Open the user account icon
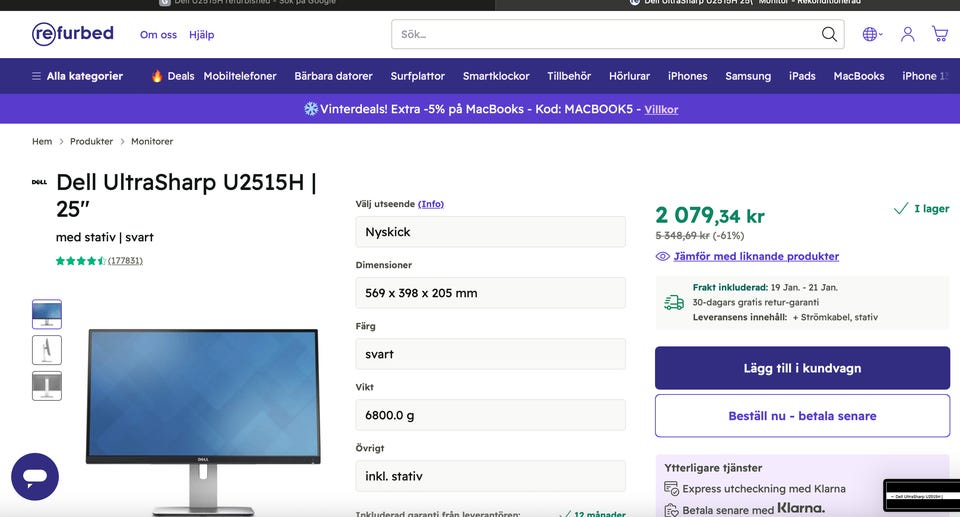 point(907,34)
